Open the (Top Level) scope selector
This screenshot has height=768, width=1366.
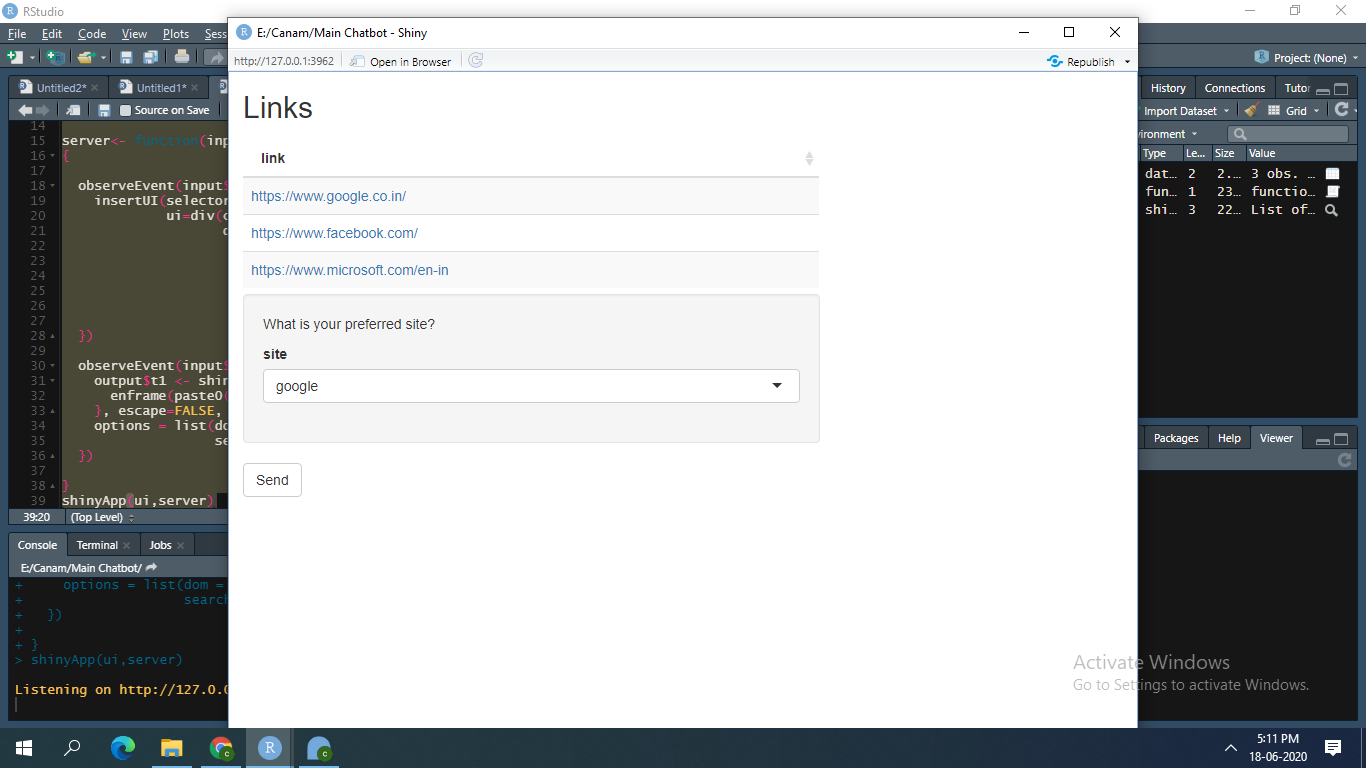coord(101,517)
